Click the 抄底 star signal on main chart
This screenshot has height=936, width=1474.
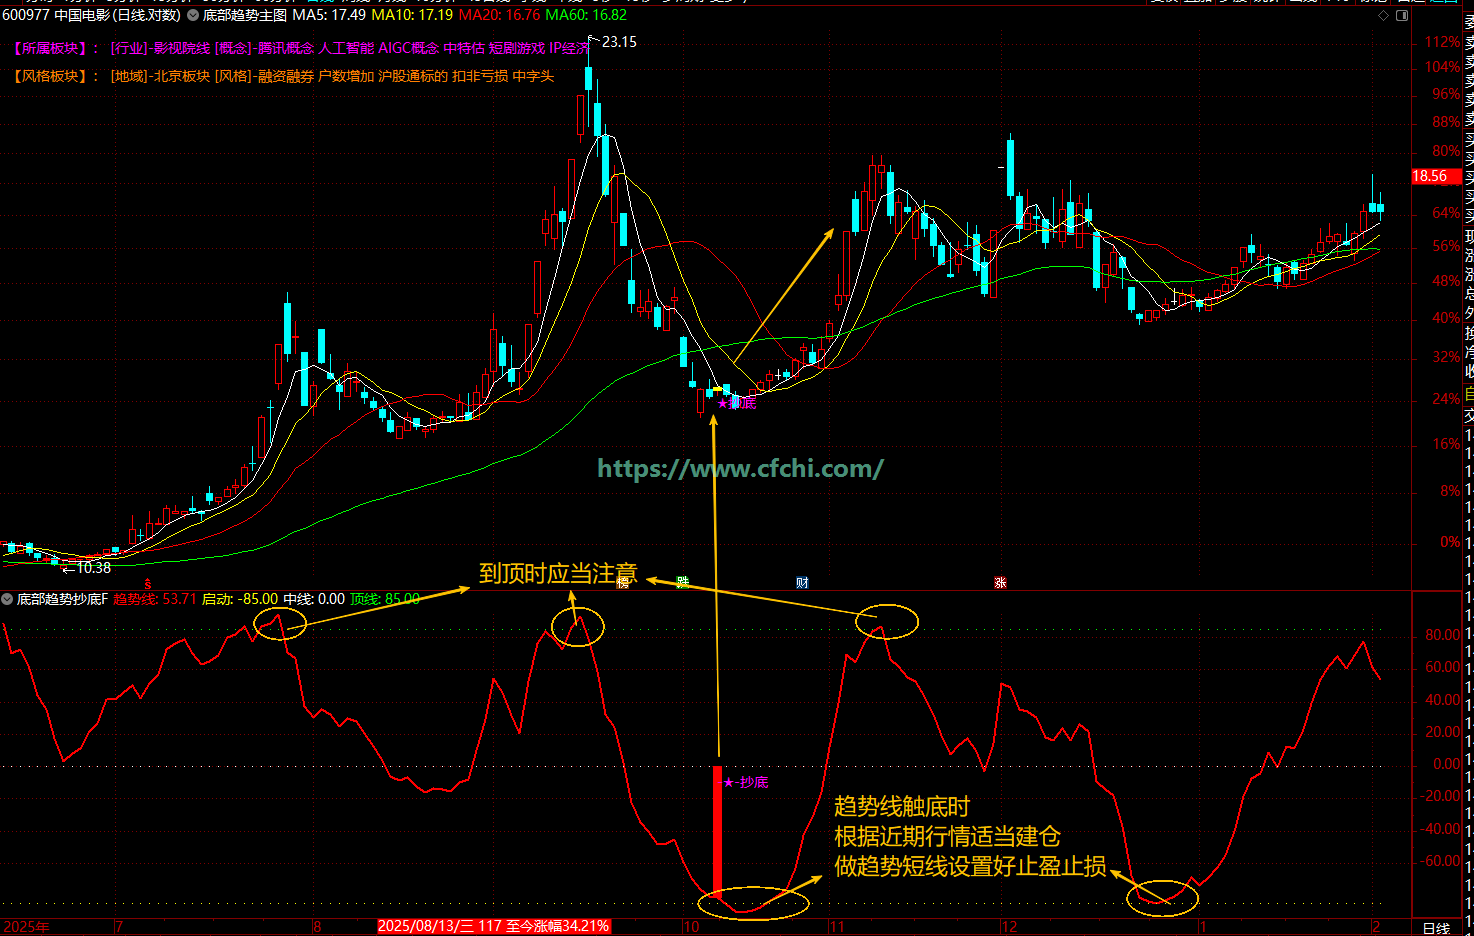click(x=737, y=403)
